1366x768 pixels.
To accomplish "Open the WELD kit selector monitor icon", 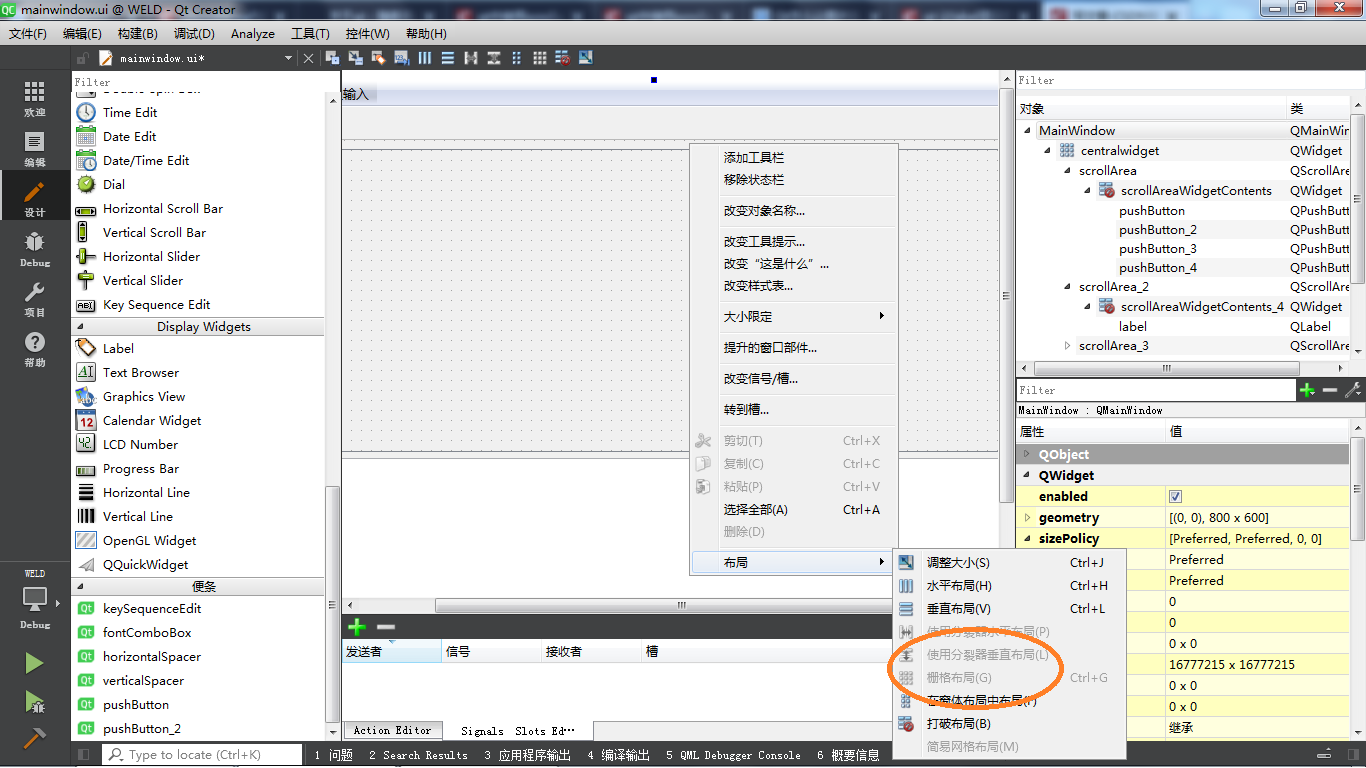I will 35,599.
